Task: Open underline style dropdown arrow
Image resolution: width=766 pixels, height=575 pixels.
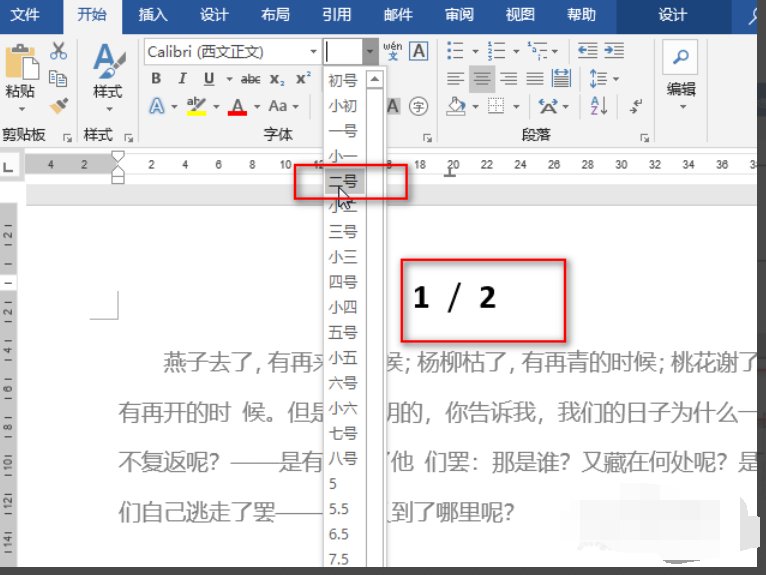Action: 229,79
